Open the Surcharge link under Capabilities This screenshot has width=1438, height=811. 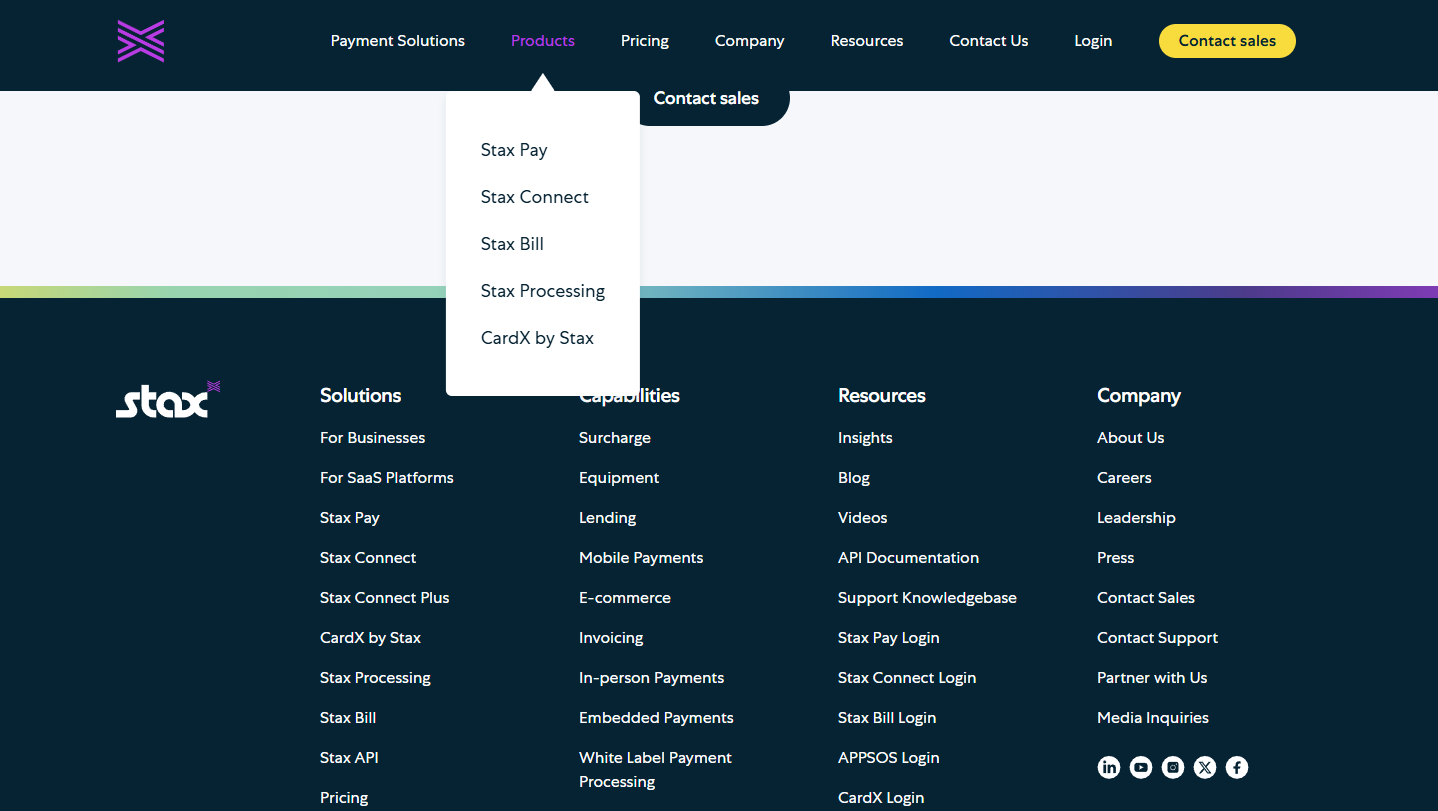[x=614, y=438]
